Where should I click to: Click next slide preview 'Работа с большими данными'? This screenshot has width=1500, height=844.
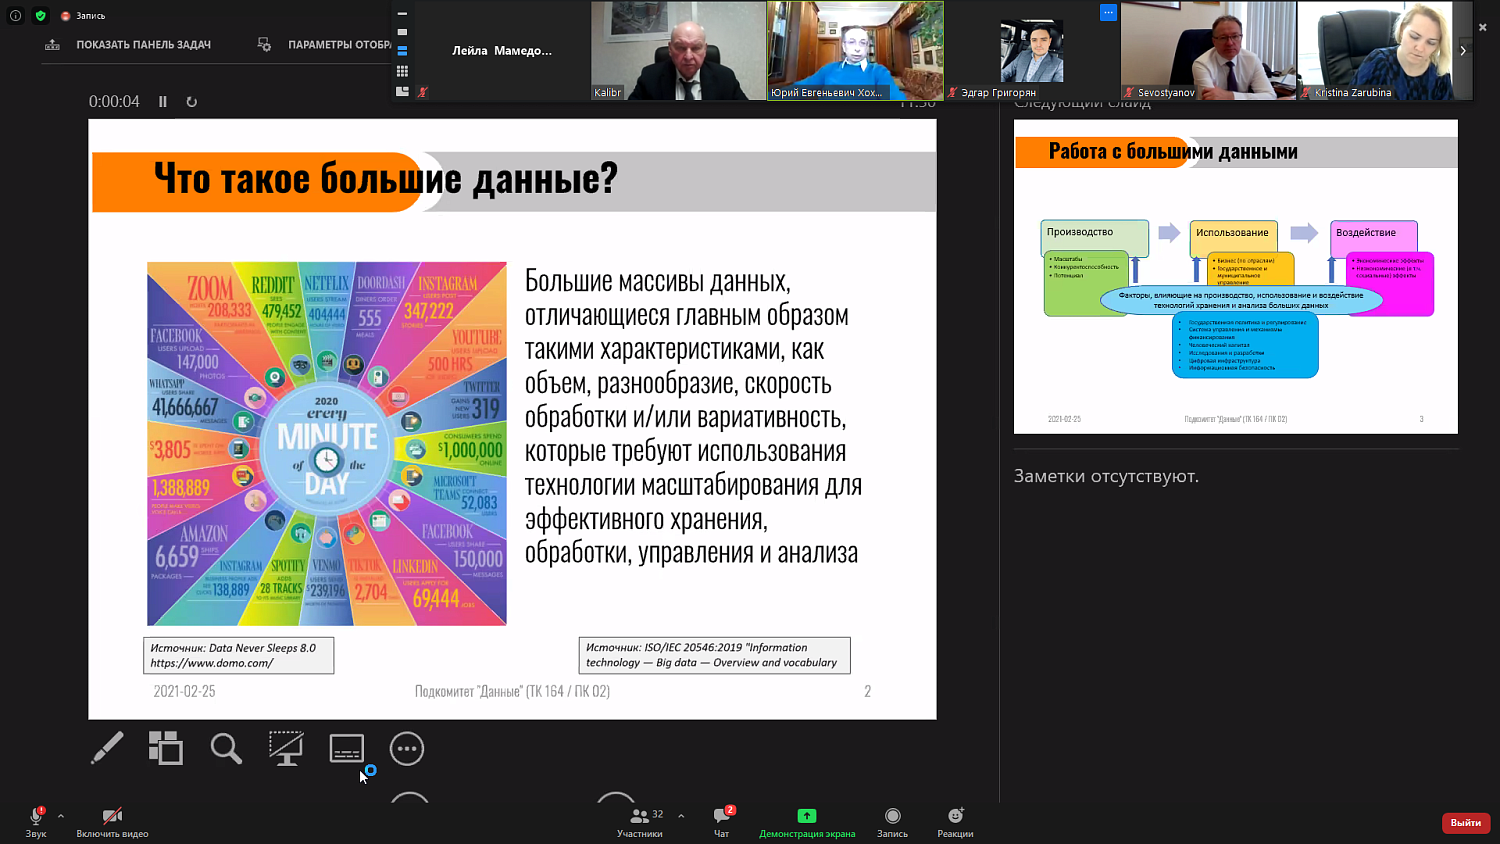tap(1236, 277)
